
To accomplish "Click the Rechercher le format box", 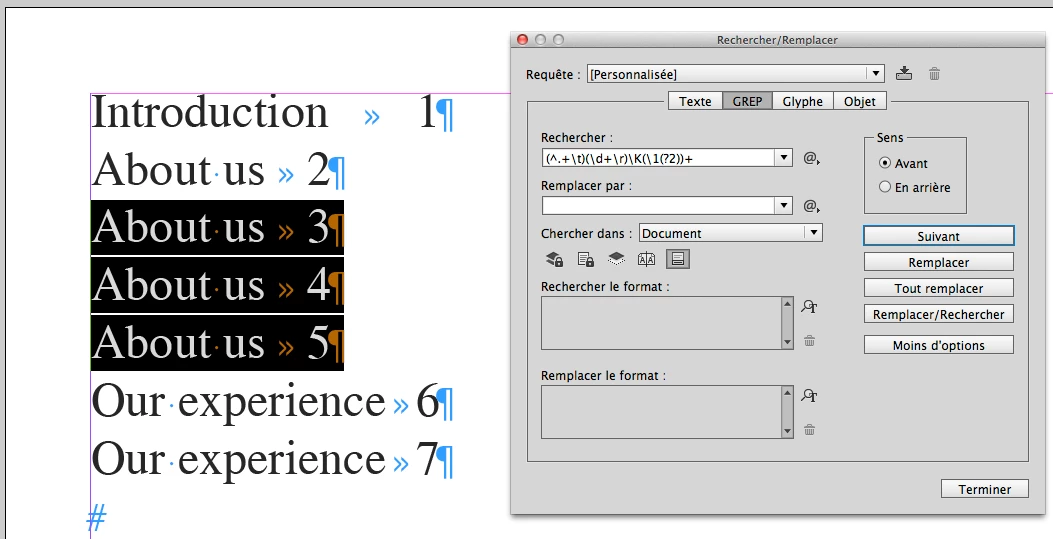I will [661, 323].
